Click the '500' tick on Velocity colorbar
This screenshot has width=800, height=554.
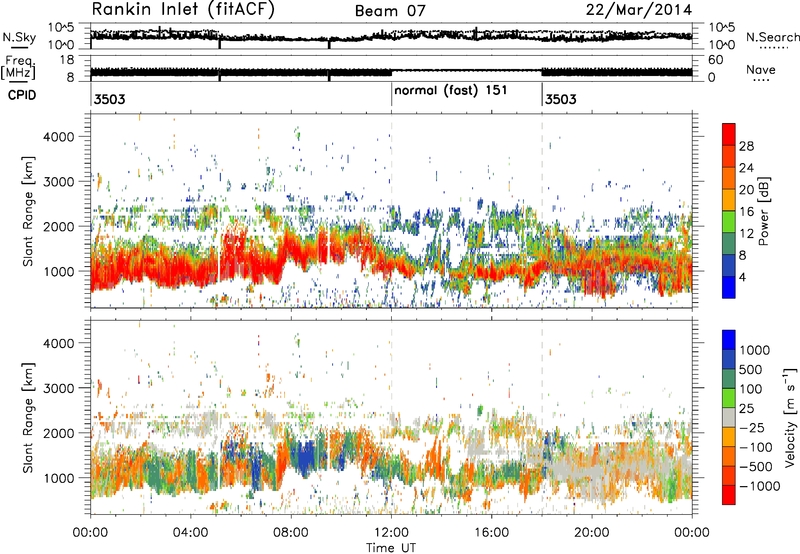(751, 370)
